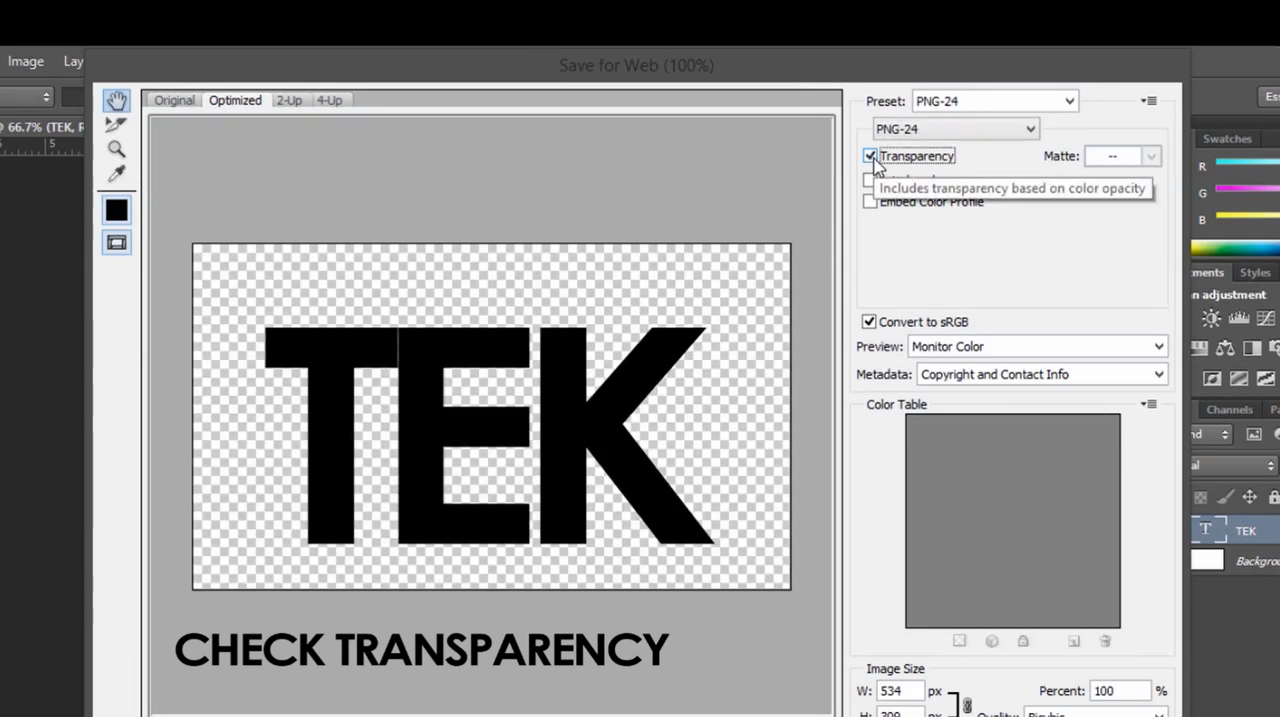This screenshot has height=717, width=1280.
Task: Select the TEK layer name
Action: 1246,531
